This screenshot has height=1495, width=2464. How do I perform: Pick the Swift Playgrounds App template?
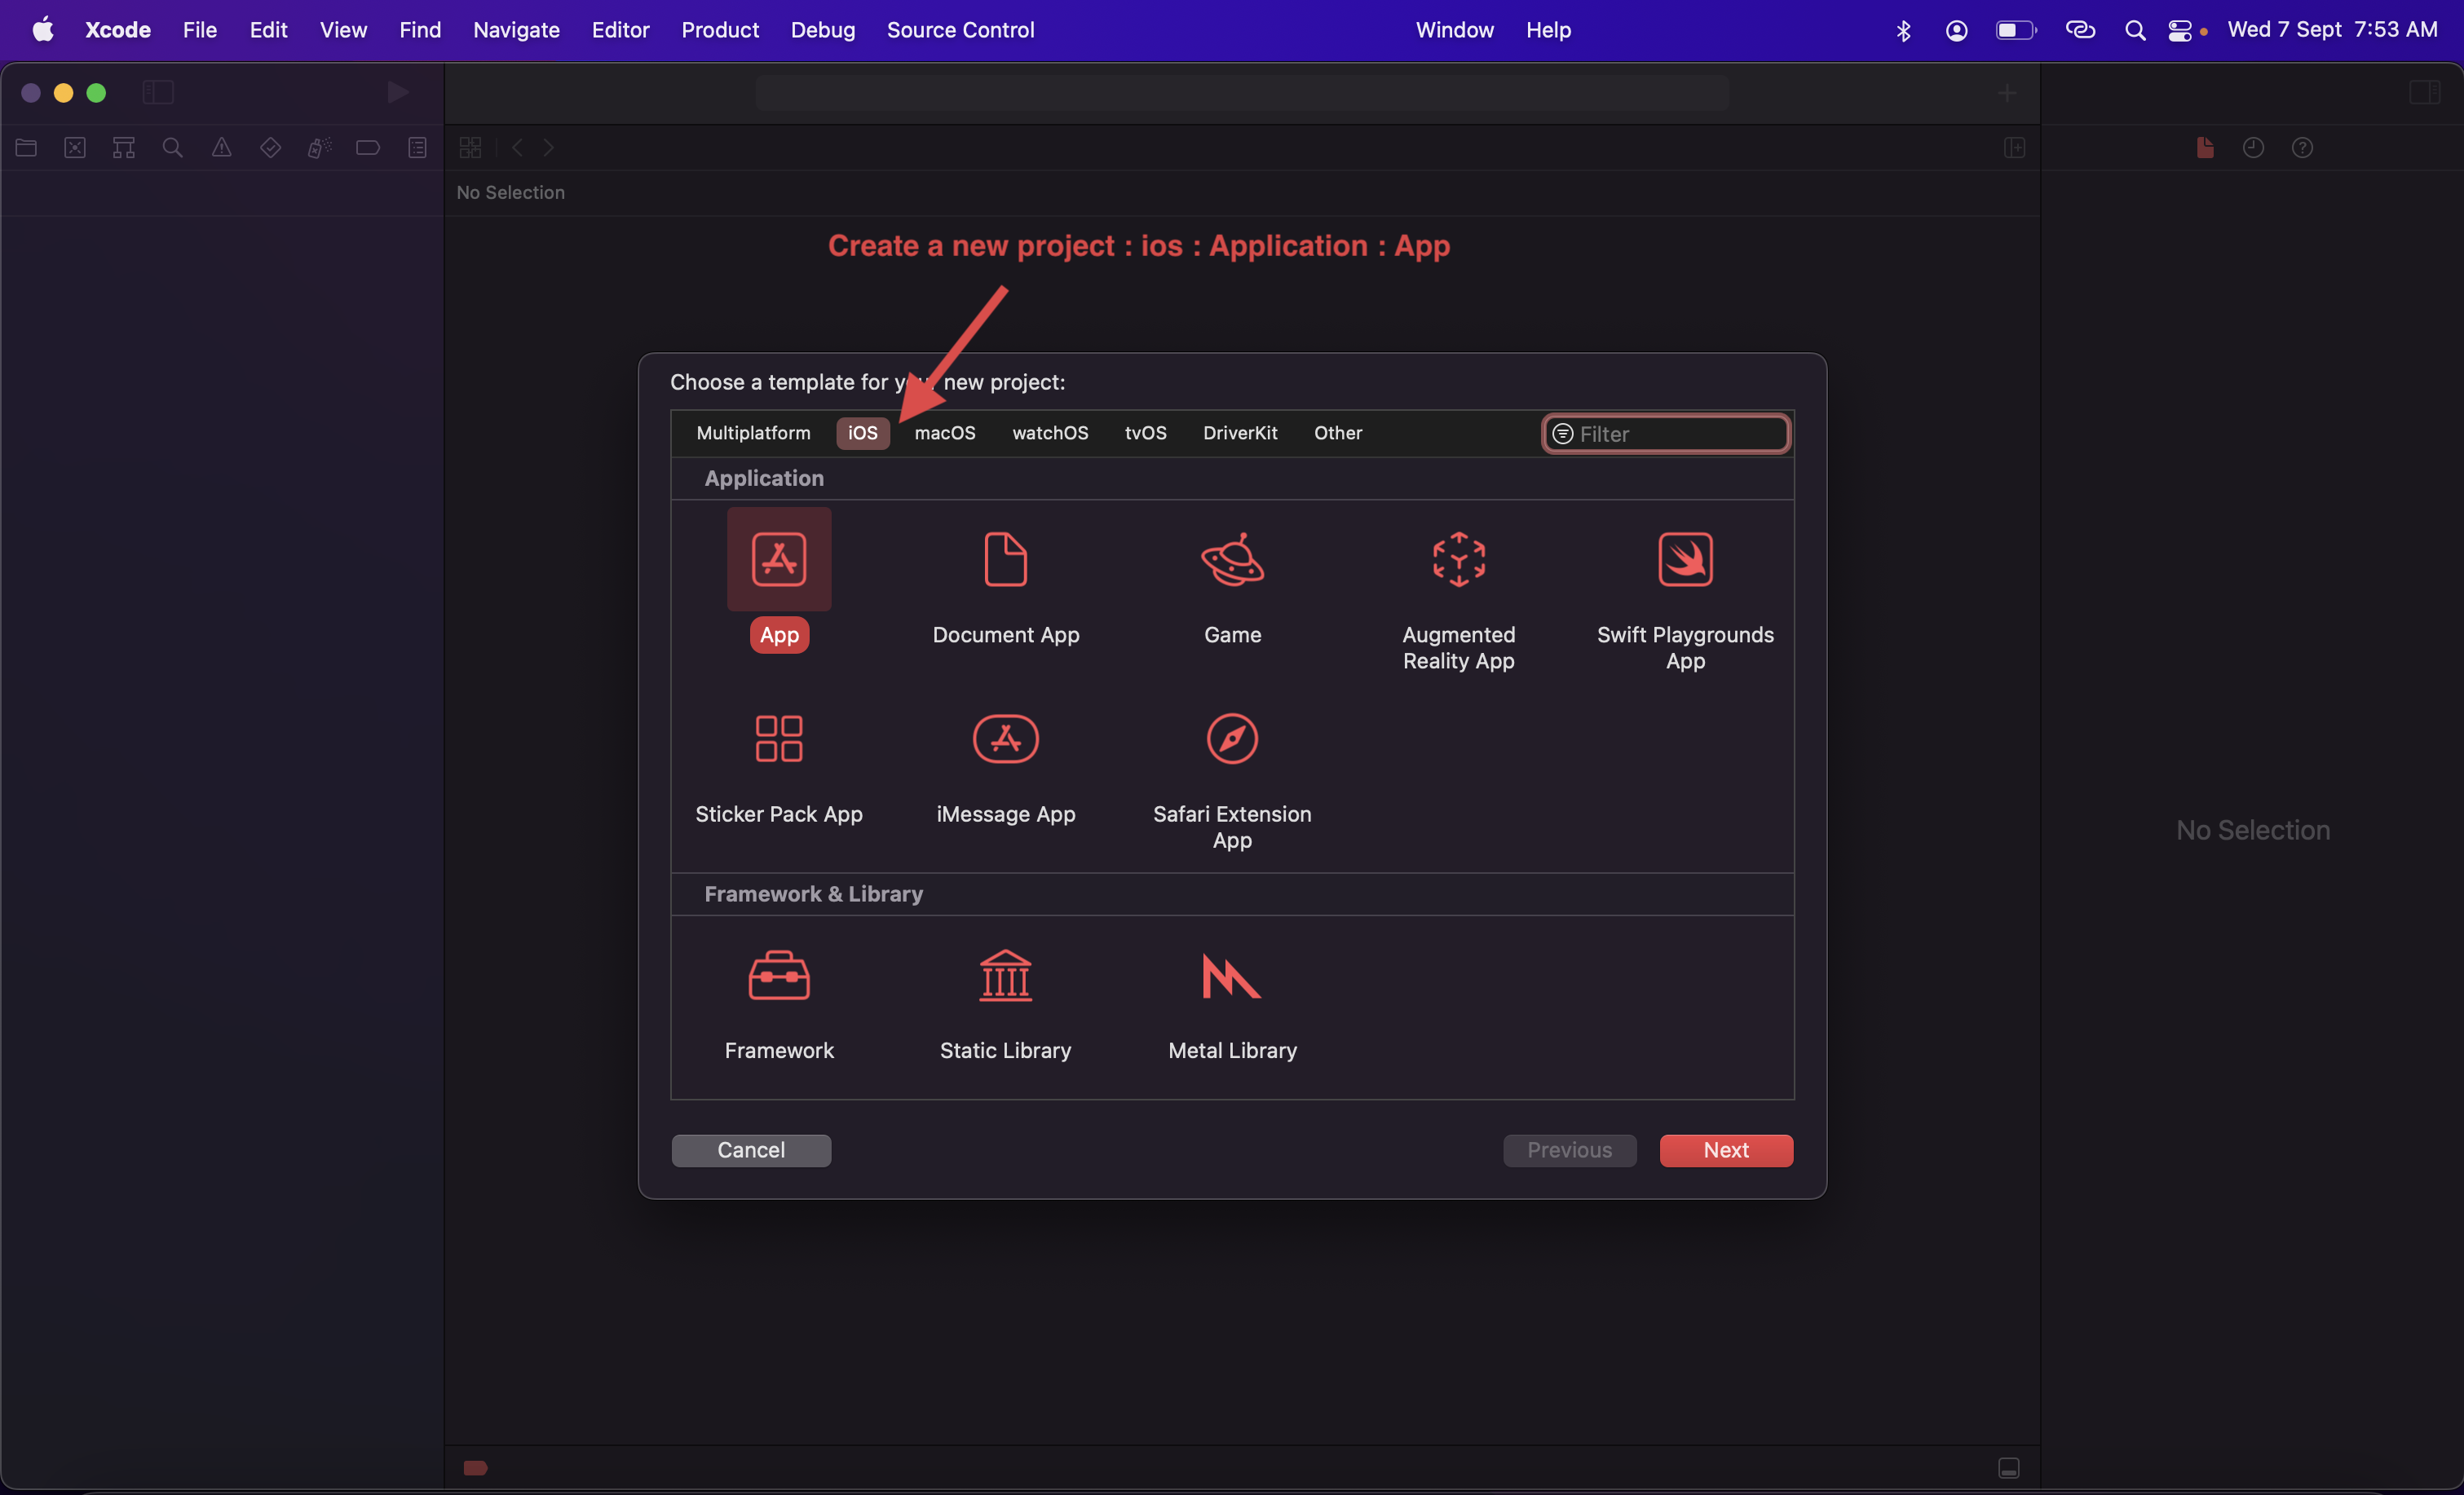click(1685, 559)
